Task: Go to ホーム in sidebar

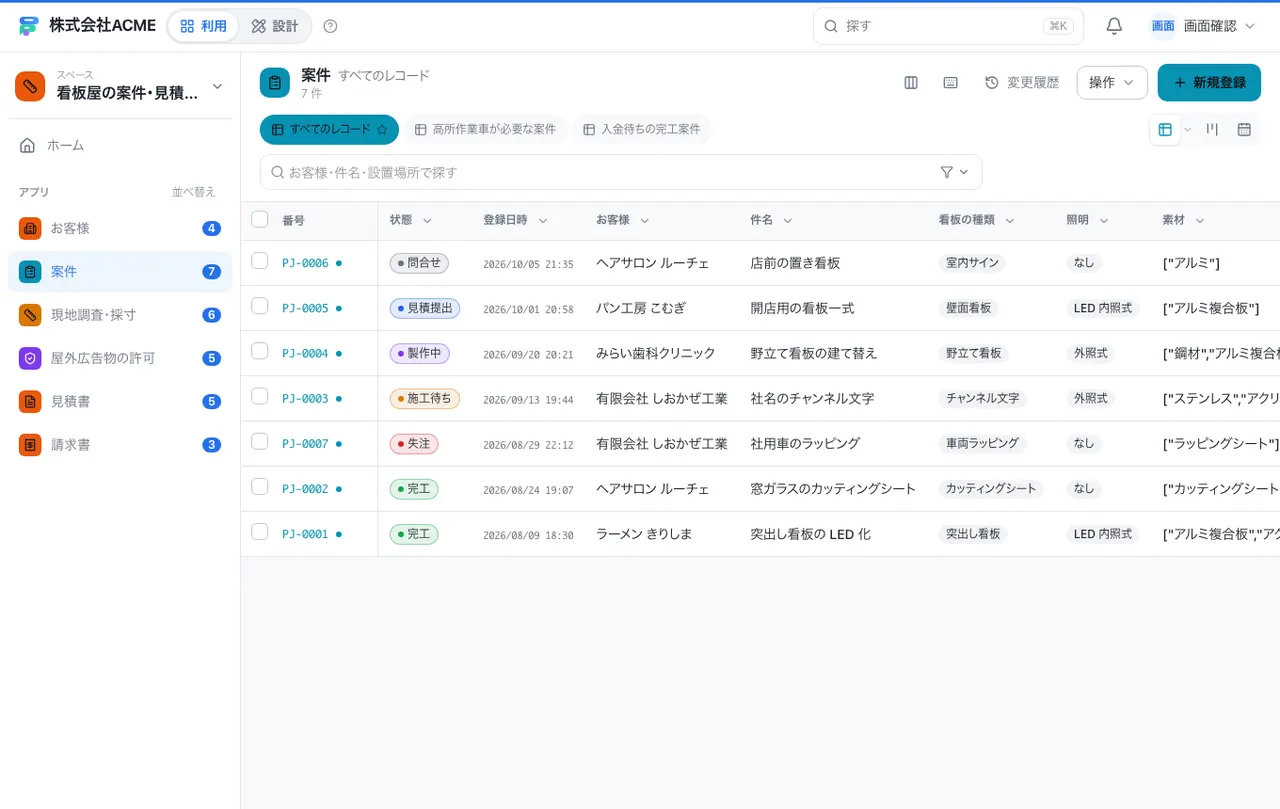Action: 120,145
